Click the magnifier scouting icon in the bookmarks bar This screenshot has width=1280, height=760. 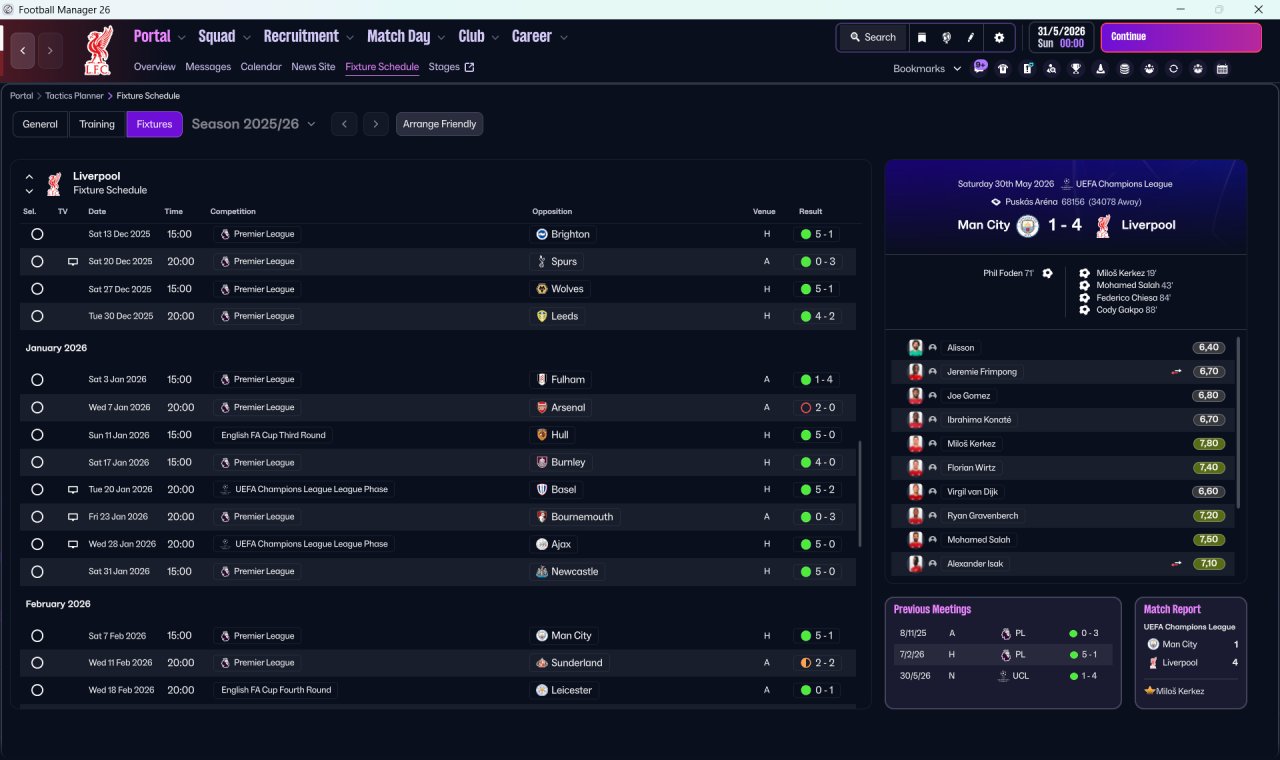pos(1051,69)
